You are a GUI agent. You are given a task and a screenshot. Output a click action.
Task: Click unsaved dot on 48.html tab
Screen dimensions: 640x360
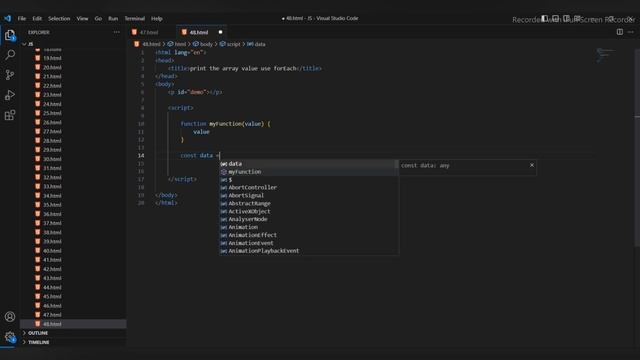click(220, 32)
